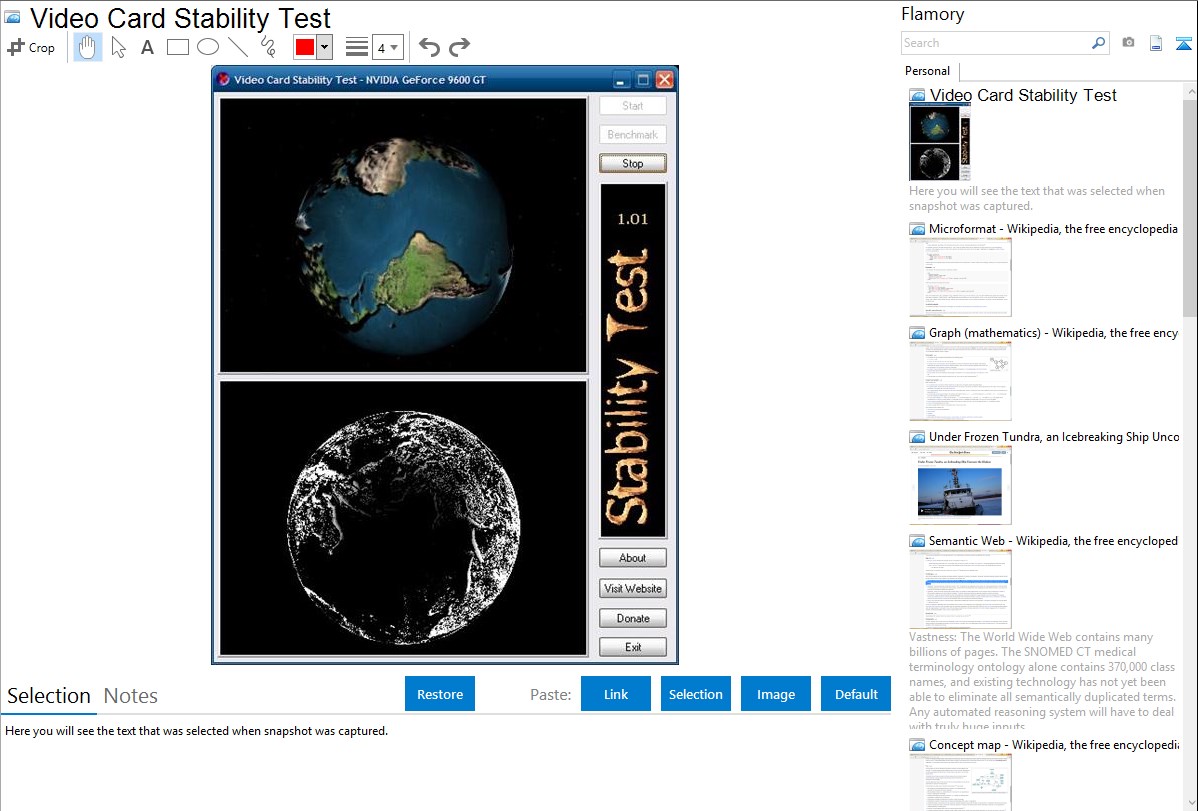Open the color picker dropdown arrow

click(x=325, y=47)
